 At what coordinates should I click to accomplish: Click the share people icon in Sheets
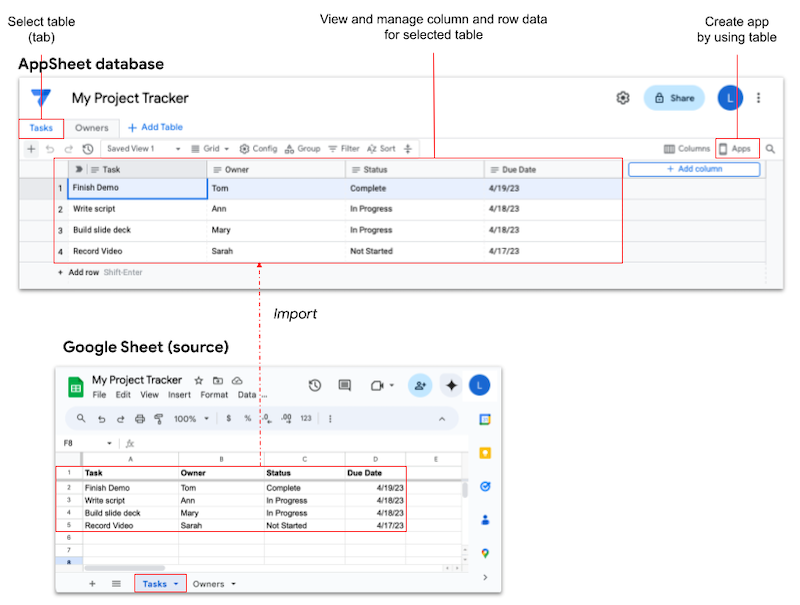tap(420, 386)
